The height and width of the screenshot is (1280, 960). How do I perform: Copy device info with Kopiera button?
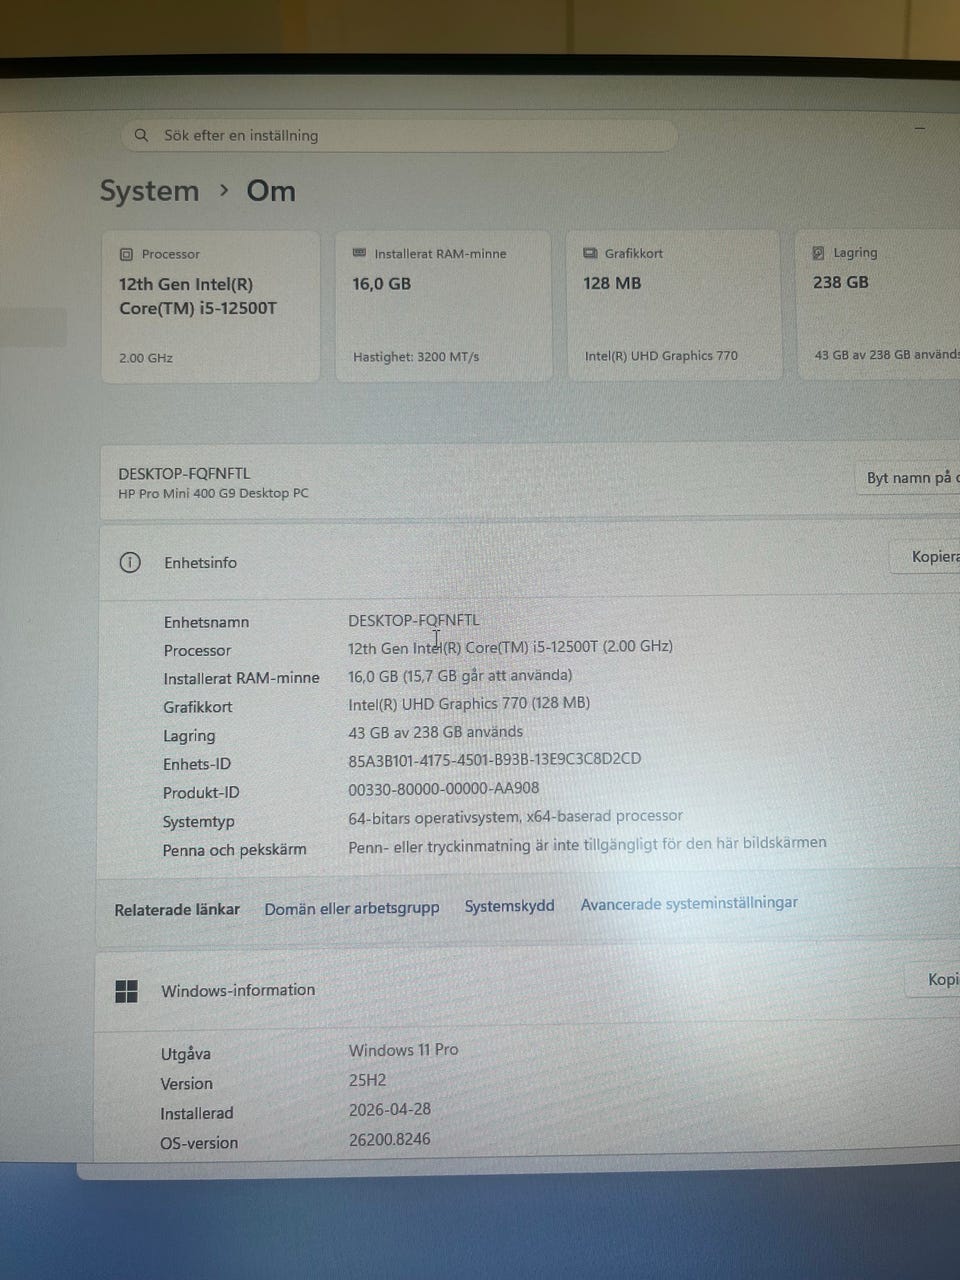(x=932, y=557)
